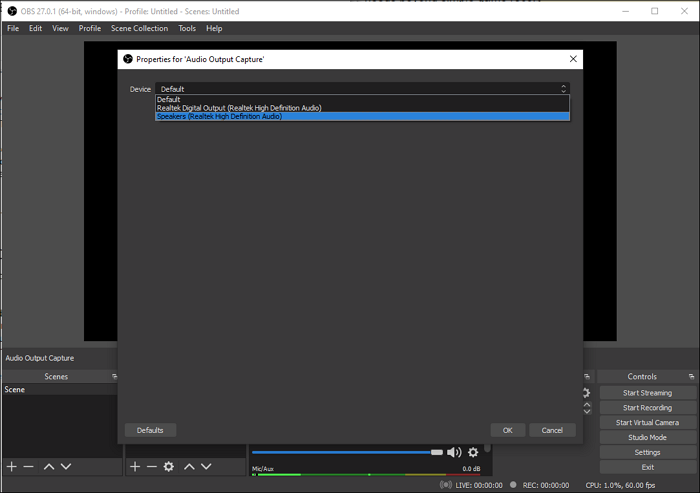Choose Realtek Digital Output device

(x=362, y=108)
